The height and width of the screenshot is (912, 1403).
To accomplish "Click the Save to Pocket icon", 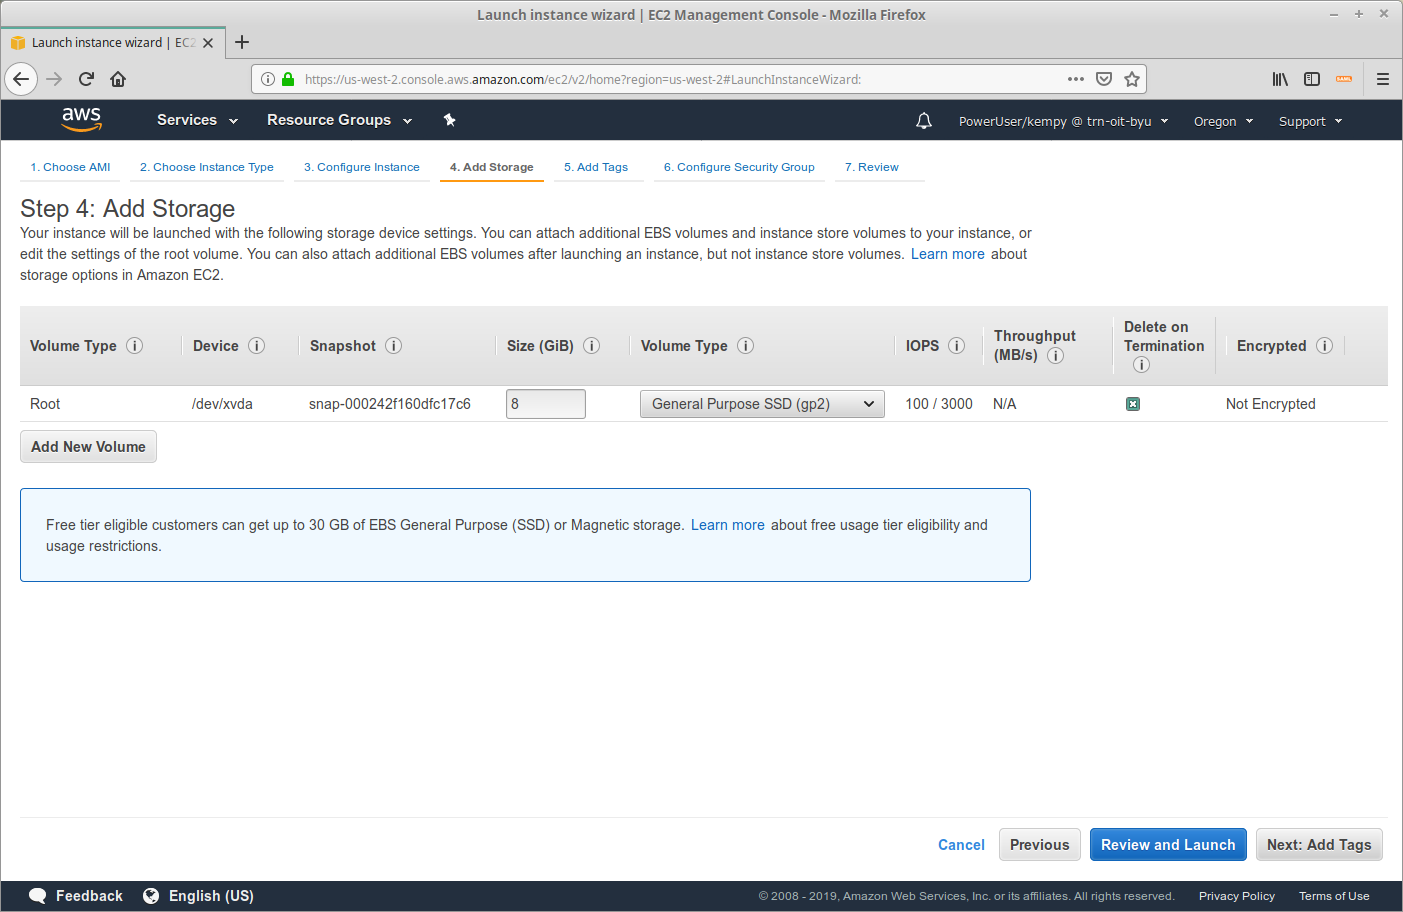I will coord(1104,79).
